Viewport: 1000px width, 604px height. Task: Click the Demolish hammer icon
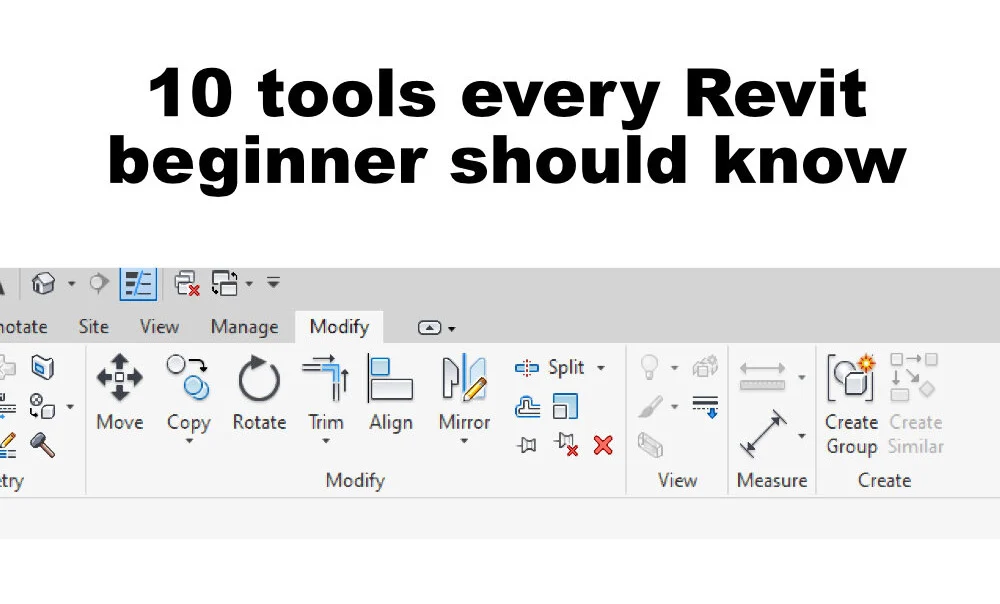click(43, 445)
